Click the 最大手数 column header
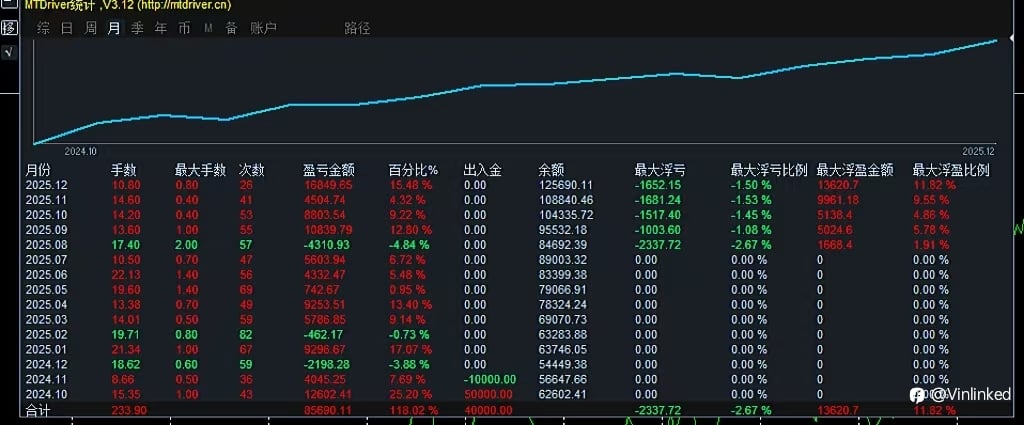The height and width of the screenshot is (425, 1024). [200, 170]
